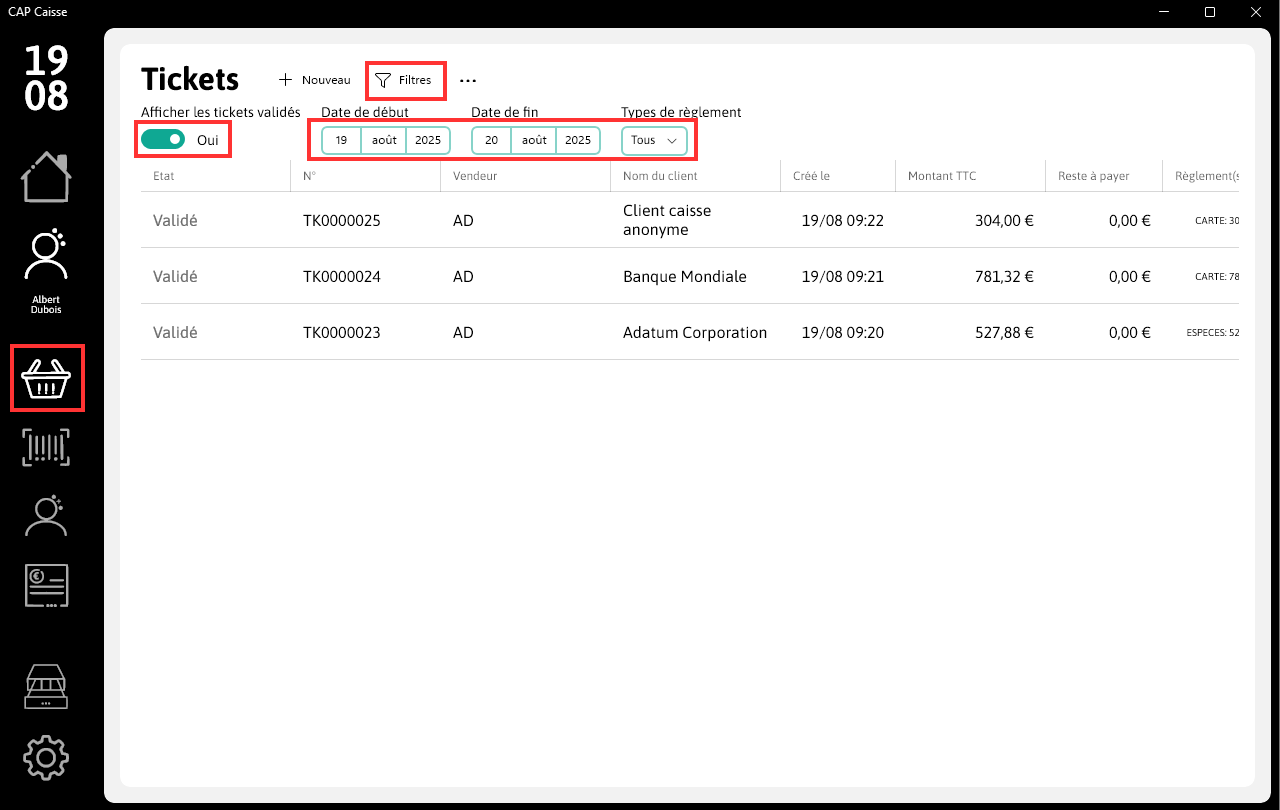
Task: Open ticket TK0000023 Adatum Corporation row
Action: (x=690, y=332)
